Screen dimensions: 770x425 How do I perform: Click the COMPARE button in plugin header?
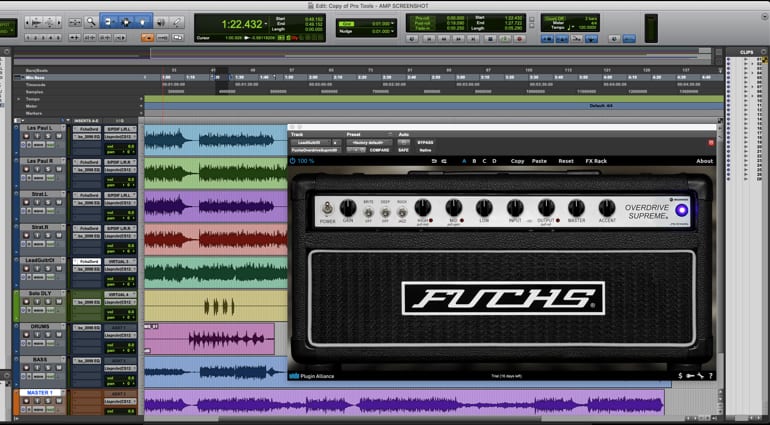point(379,150)
